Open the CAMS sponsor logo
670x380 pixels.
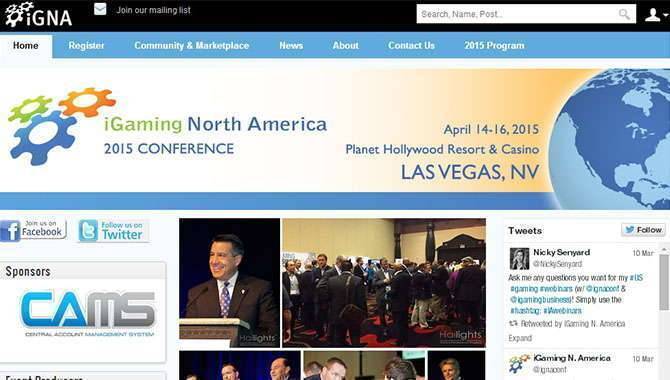coord(88,314)
